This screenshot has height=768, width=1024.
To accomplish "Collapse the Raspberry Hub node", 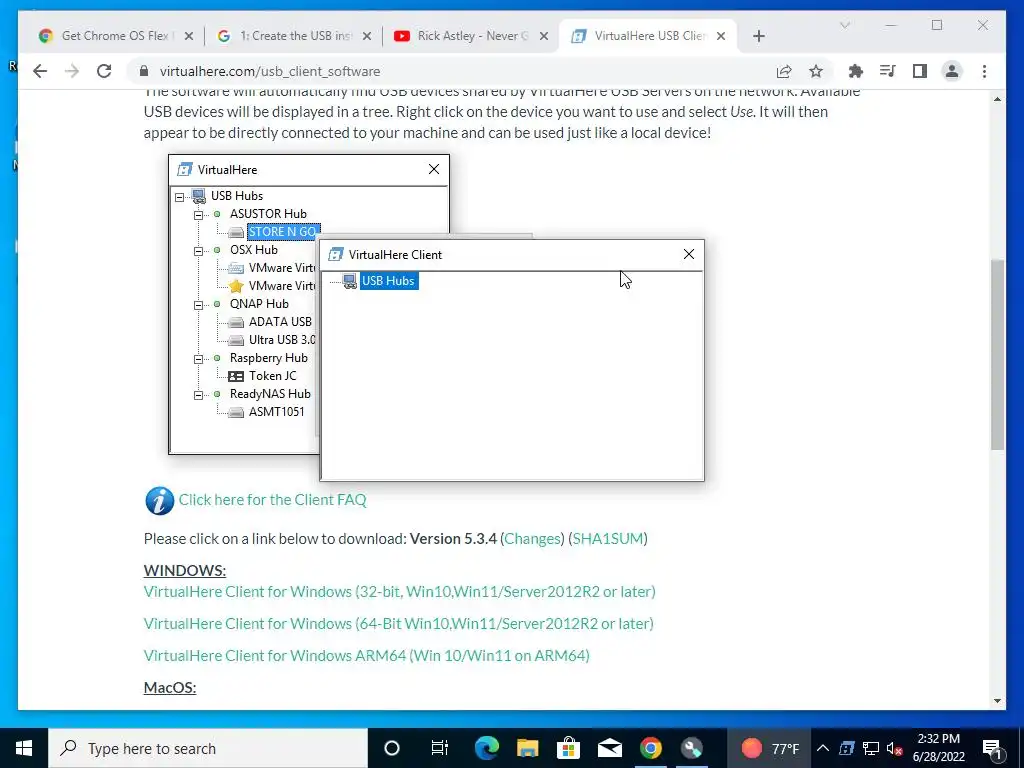I will [x=199, y=359].
